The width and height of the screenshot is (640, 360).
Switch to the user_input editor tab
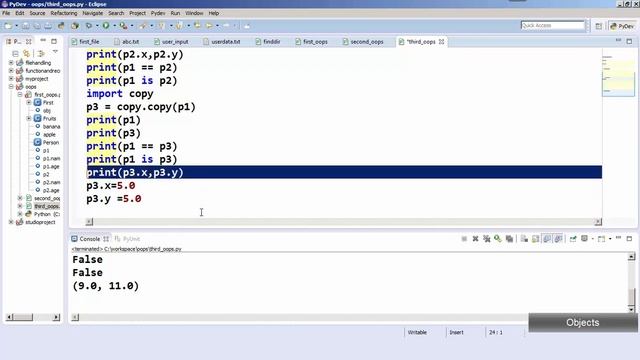click(171, 42)
